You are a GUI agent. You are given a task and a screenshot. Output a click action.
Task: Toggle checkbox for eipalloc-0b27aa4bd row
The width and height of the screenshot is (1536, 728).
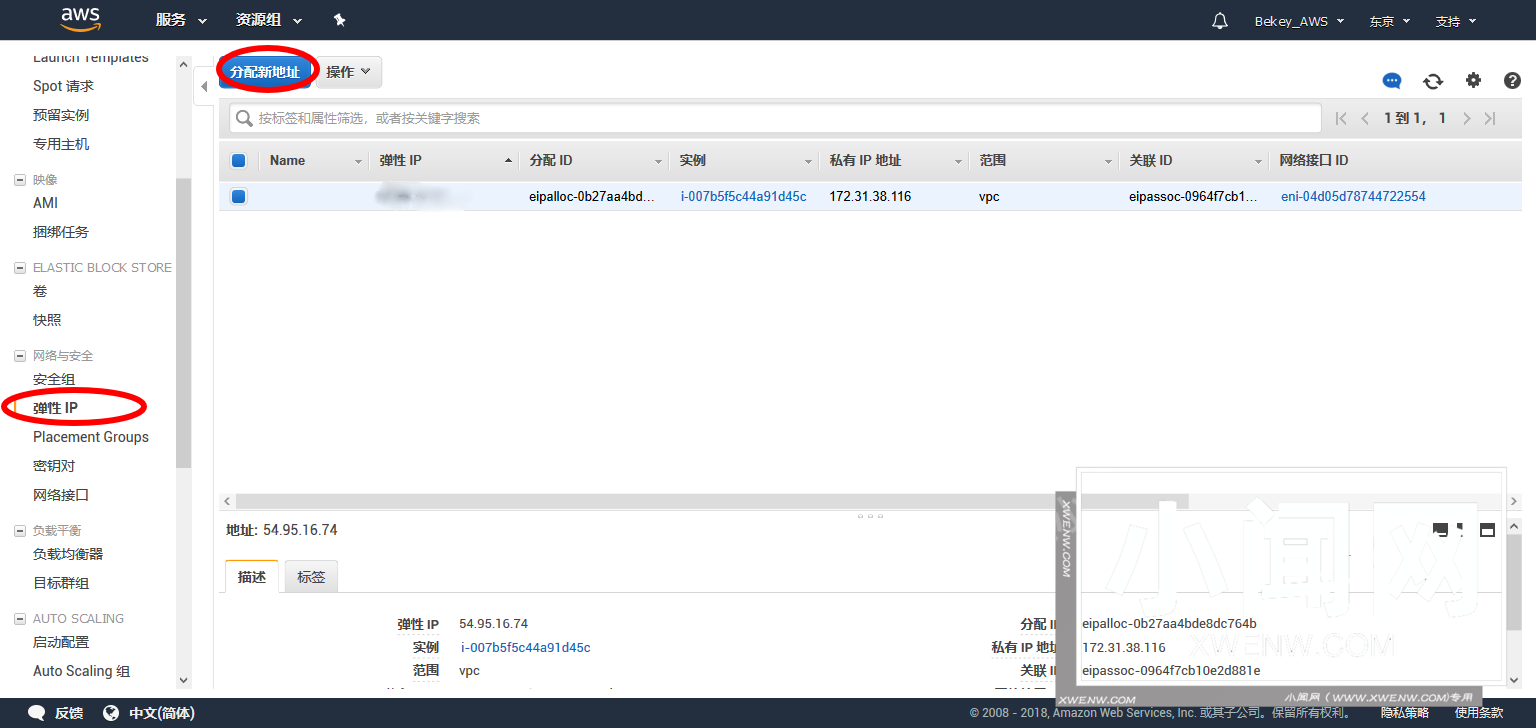(x=238, y=196)
